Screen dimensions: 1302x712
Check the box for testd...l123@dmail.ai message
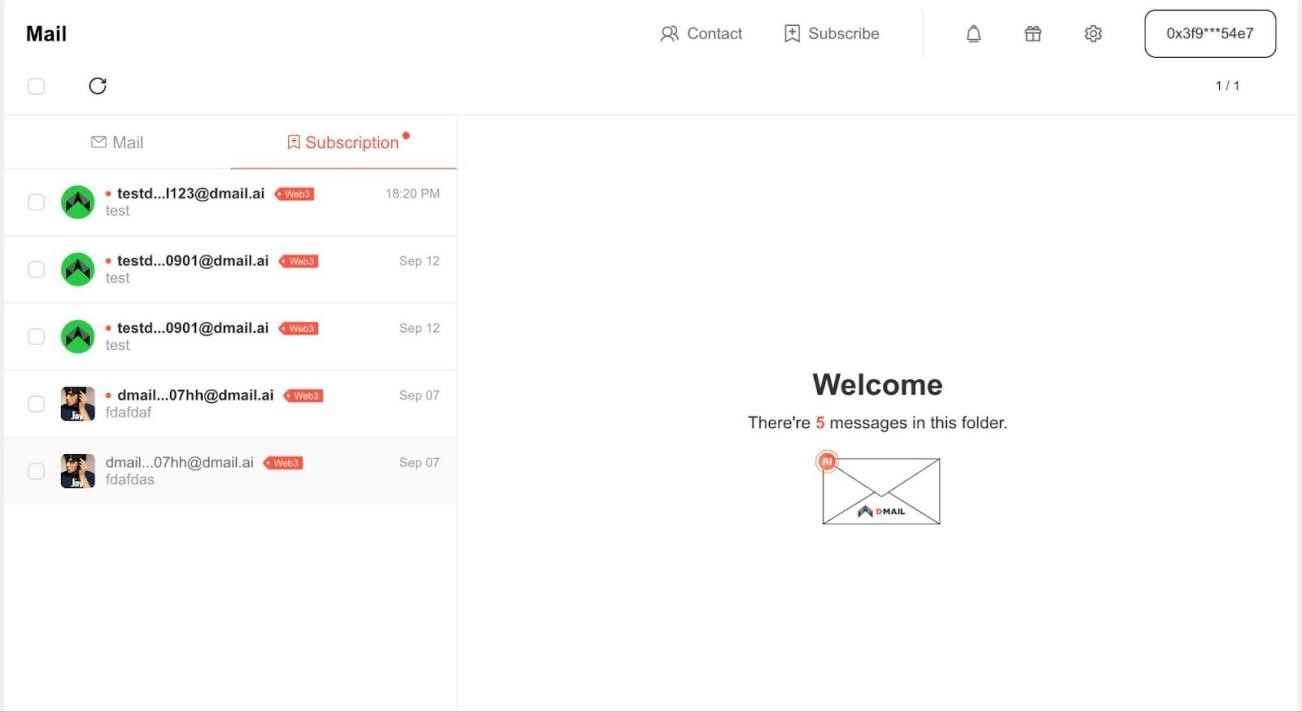pos(36,202)
